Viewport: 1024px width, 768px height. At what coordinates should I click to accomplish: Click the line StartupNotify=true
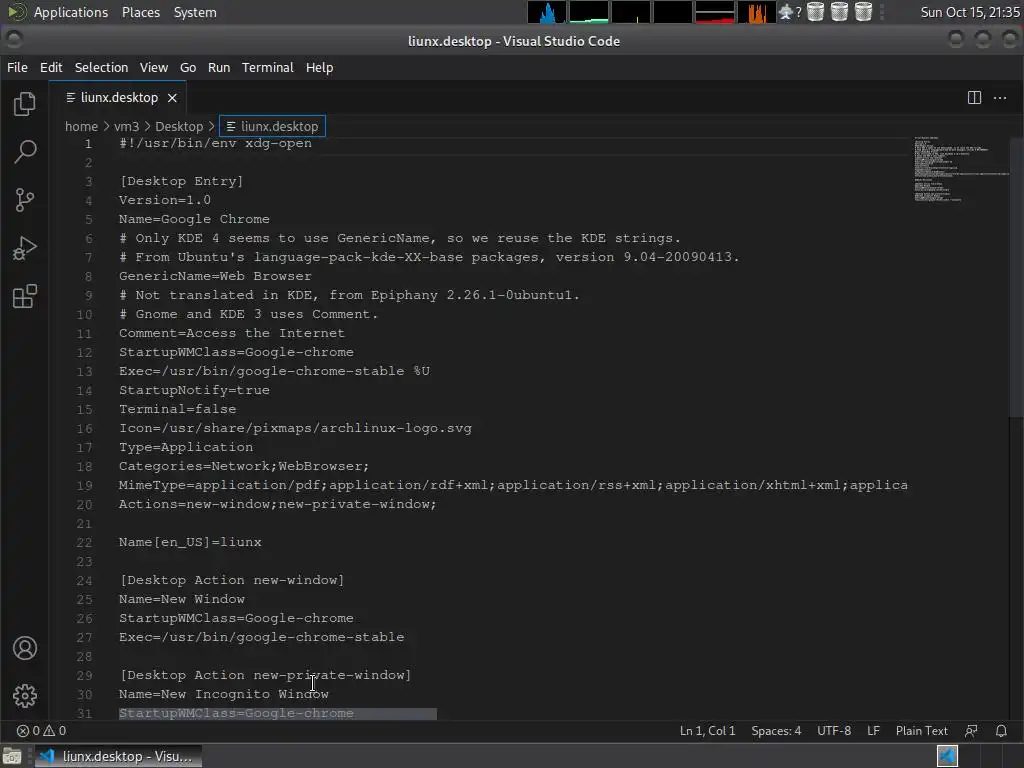[x=194, y=390]
